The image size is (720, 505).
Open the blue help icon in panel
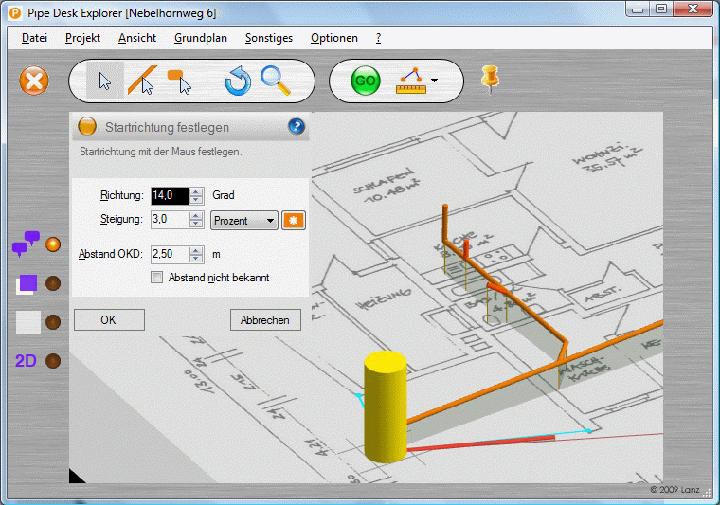coord(296,127)
